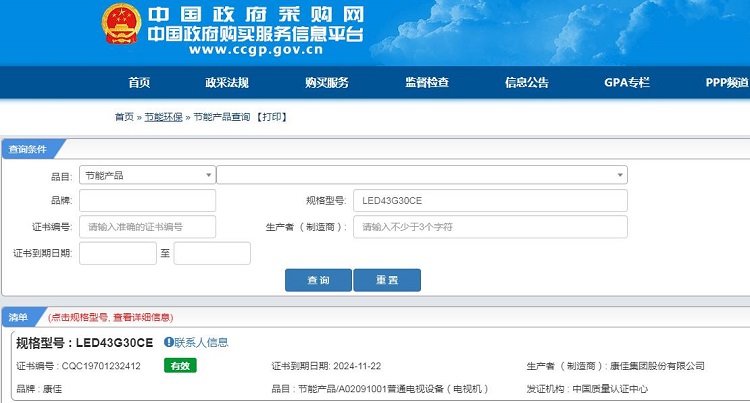
Task: Go to 购买服务 in navigation bar
Action: tap(327, 82)
